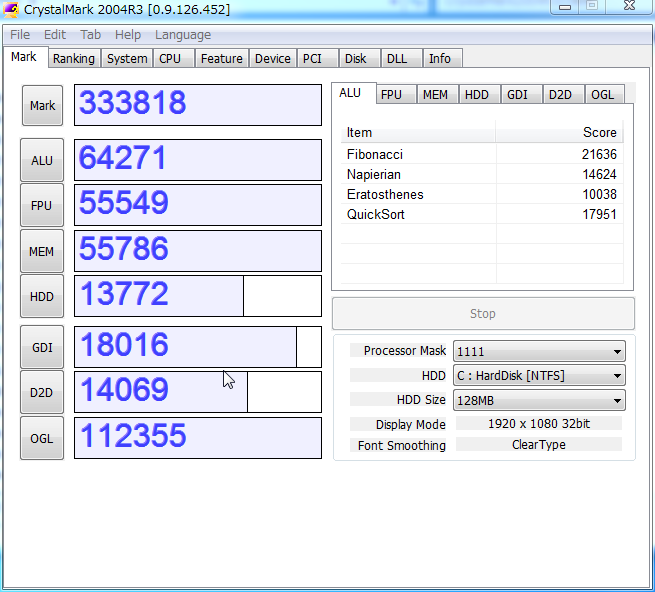Click the MEM score 55786
The height and width of the screenshot is (592, 655).
[198, 251]
